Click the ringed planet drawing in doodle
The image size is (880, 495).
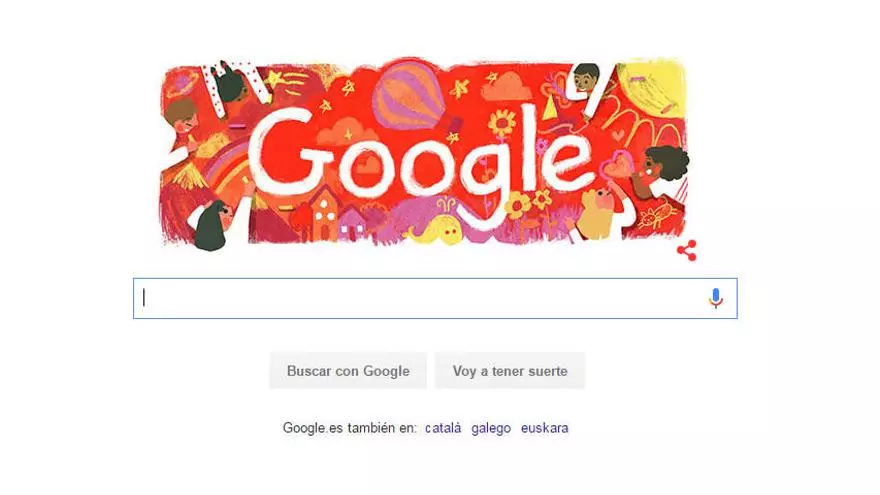pyautogui.click(x=181, y=83)
